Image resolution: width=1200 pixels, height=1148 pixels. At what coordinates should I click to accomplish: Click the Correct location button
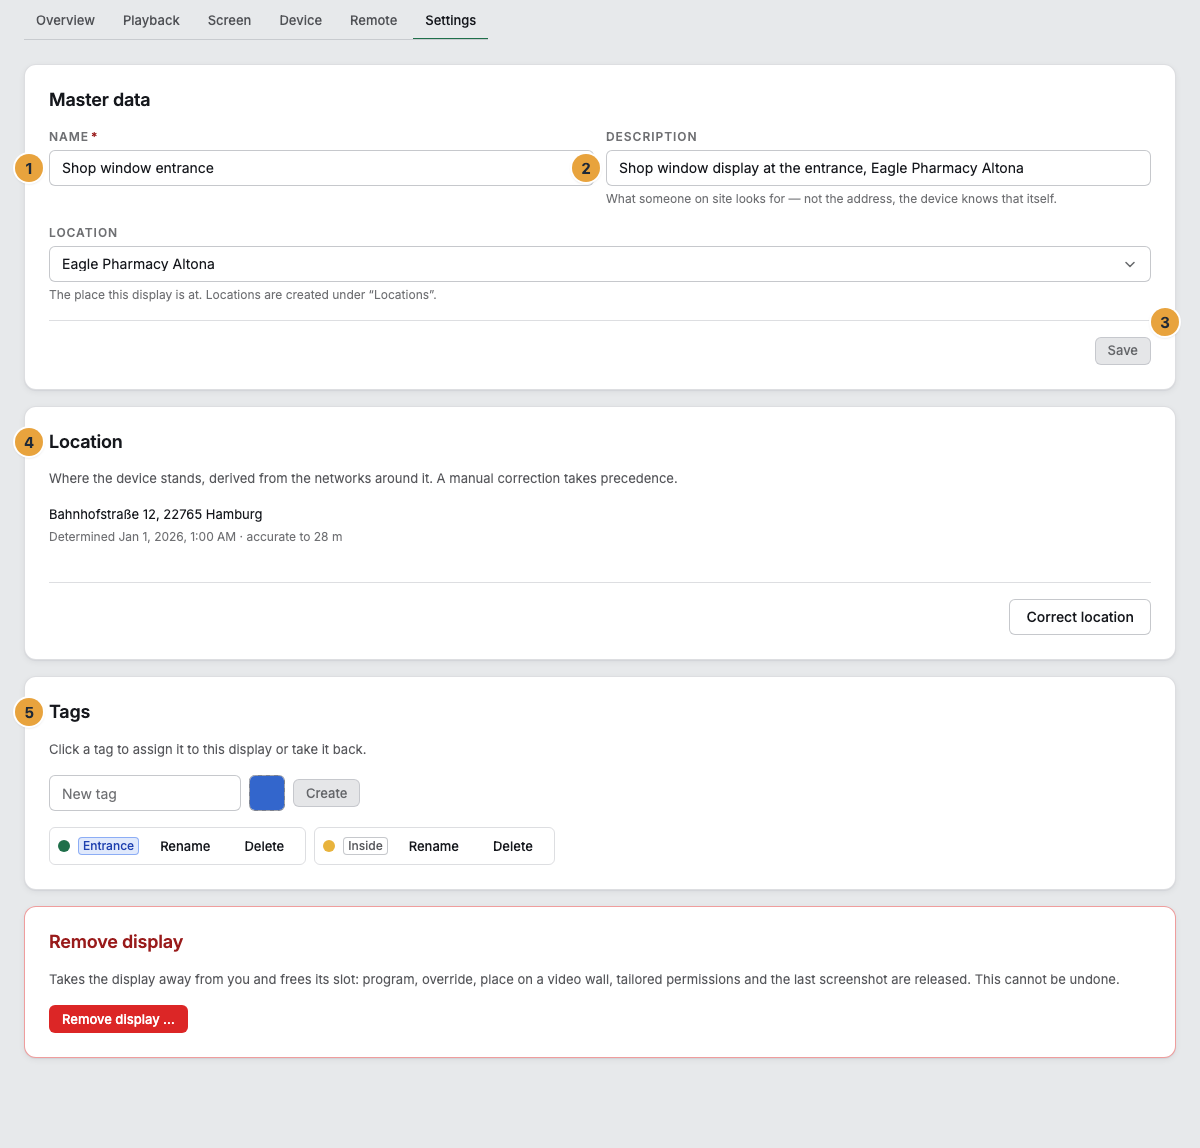tap(1080, 617)
